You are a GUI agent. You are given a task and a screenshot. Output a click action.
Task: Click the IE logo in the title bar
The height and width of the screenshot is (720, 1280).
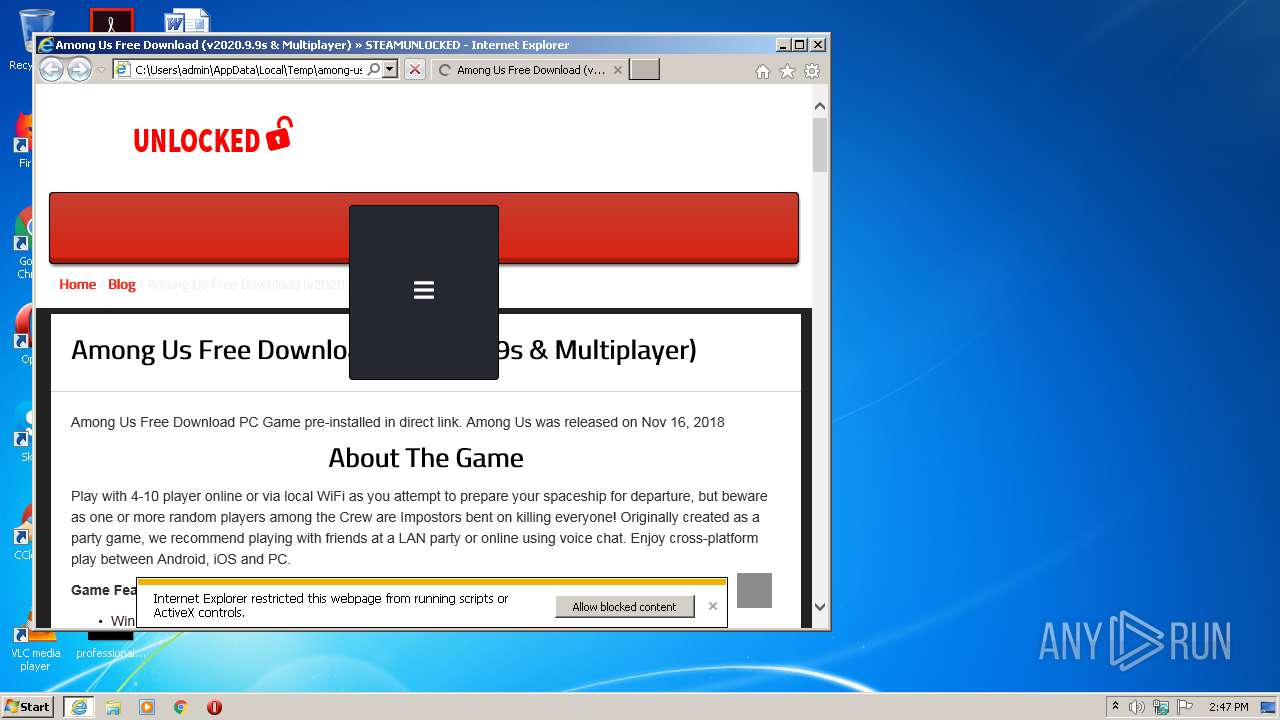click(x=45, y=45)
